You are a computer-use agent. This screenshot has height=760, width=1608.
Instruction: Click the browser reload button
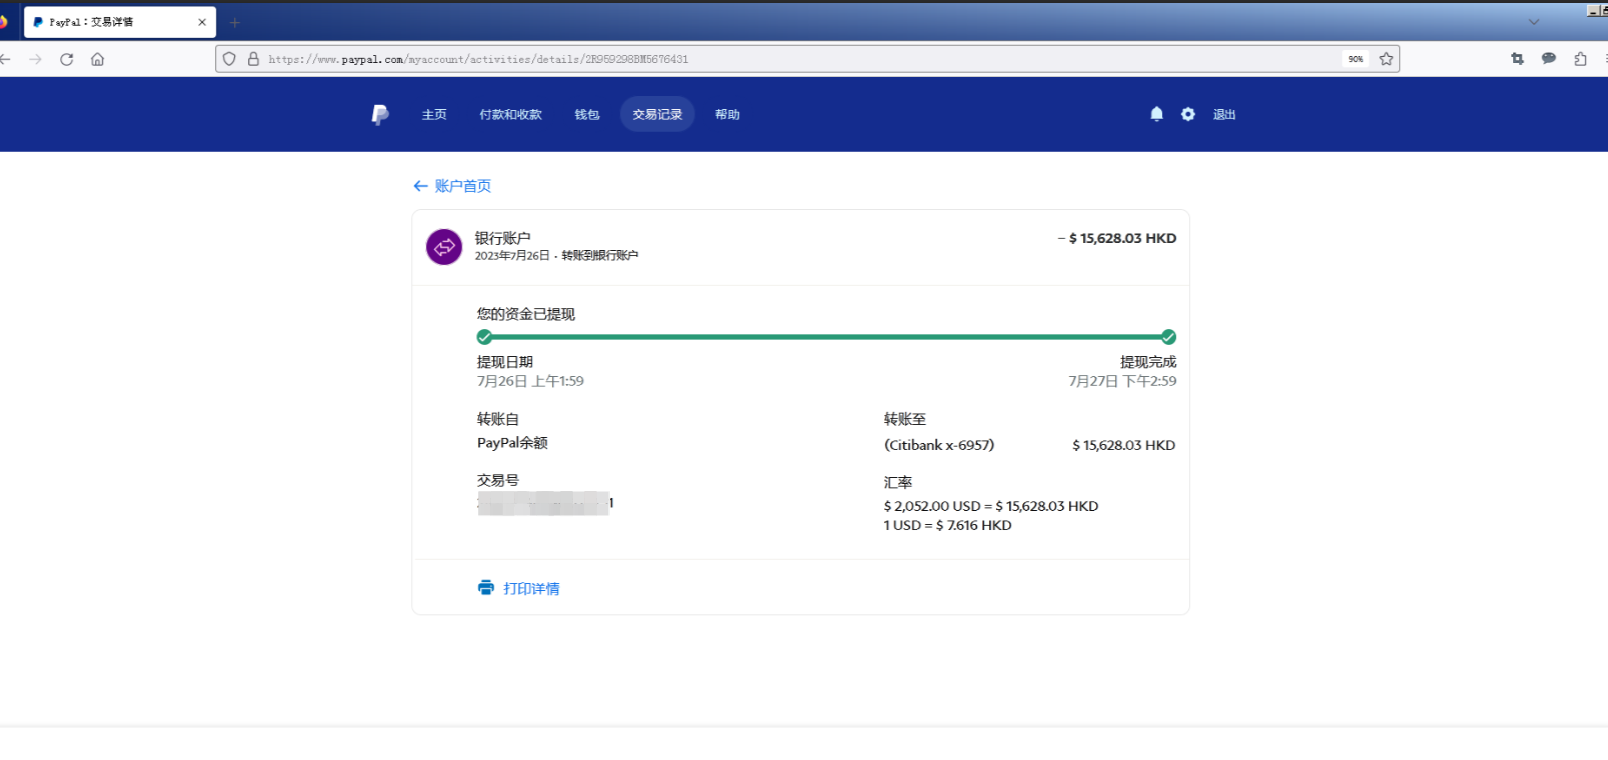point(67,59)
